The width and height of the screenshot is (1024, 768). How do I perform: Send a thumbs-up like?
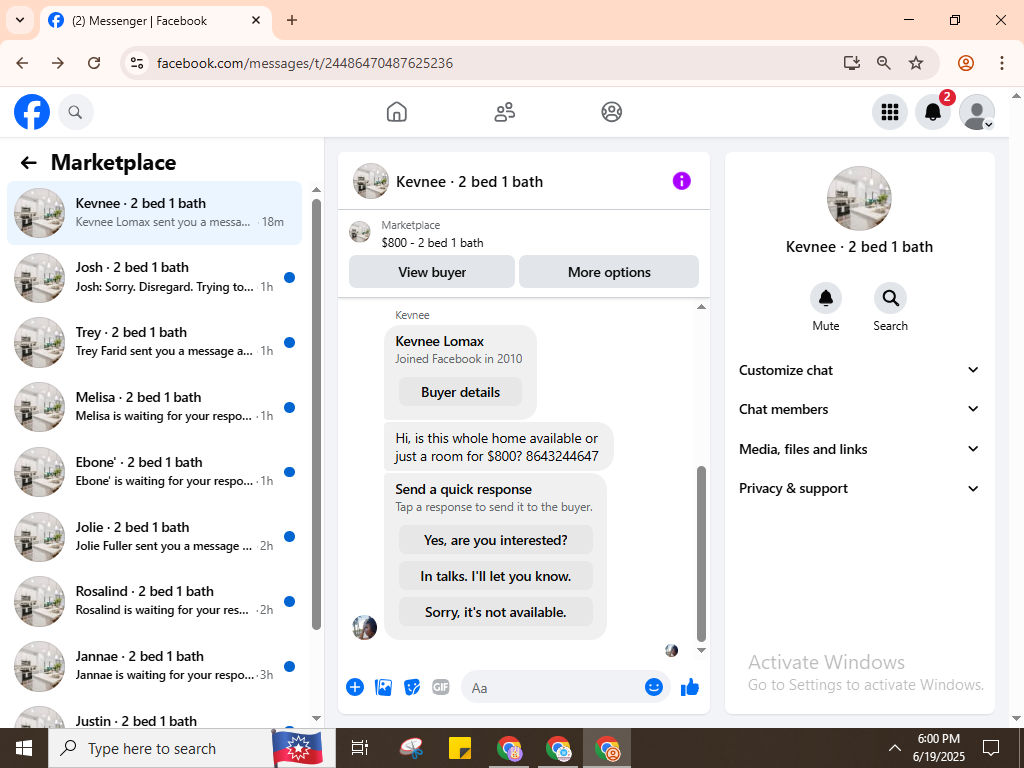tap(690, 687)
